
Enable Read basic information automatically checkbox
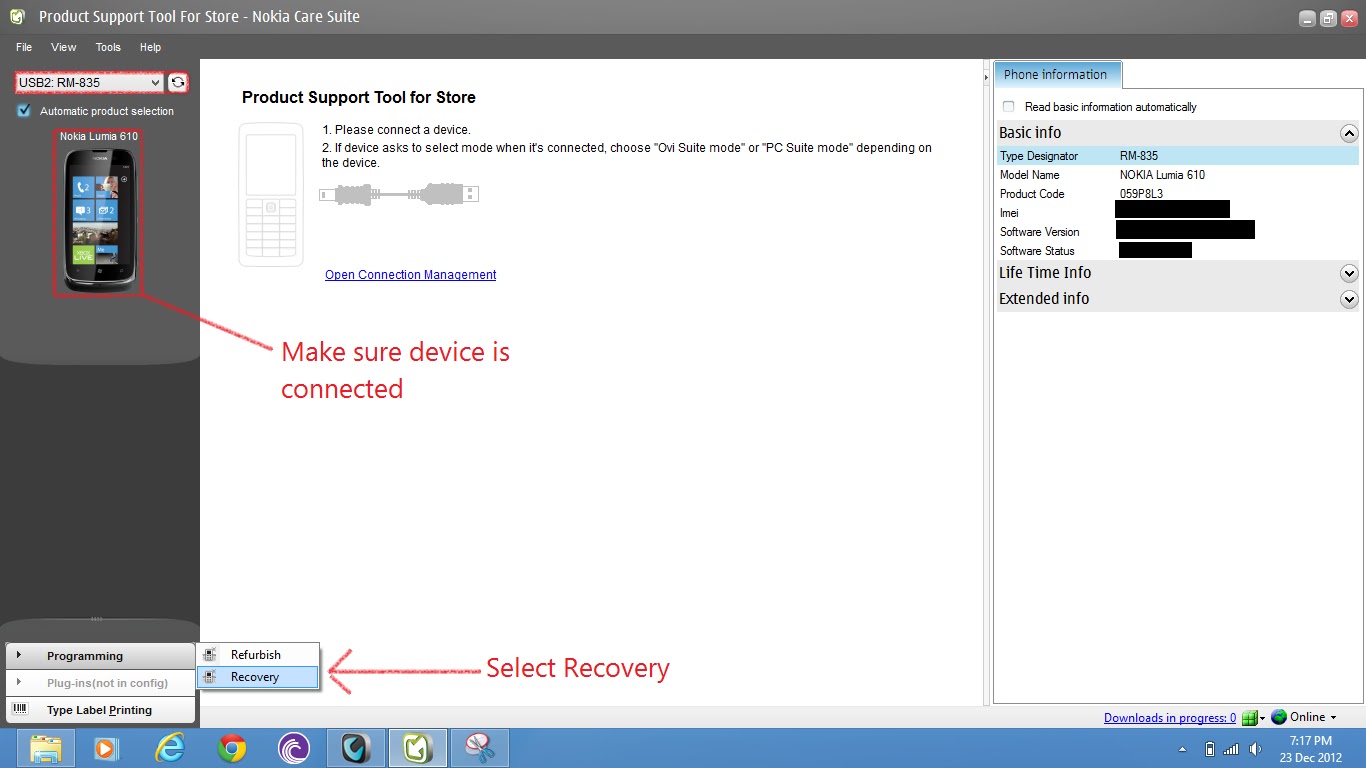[x=1008, y=107]
